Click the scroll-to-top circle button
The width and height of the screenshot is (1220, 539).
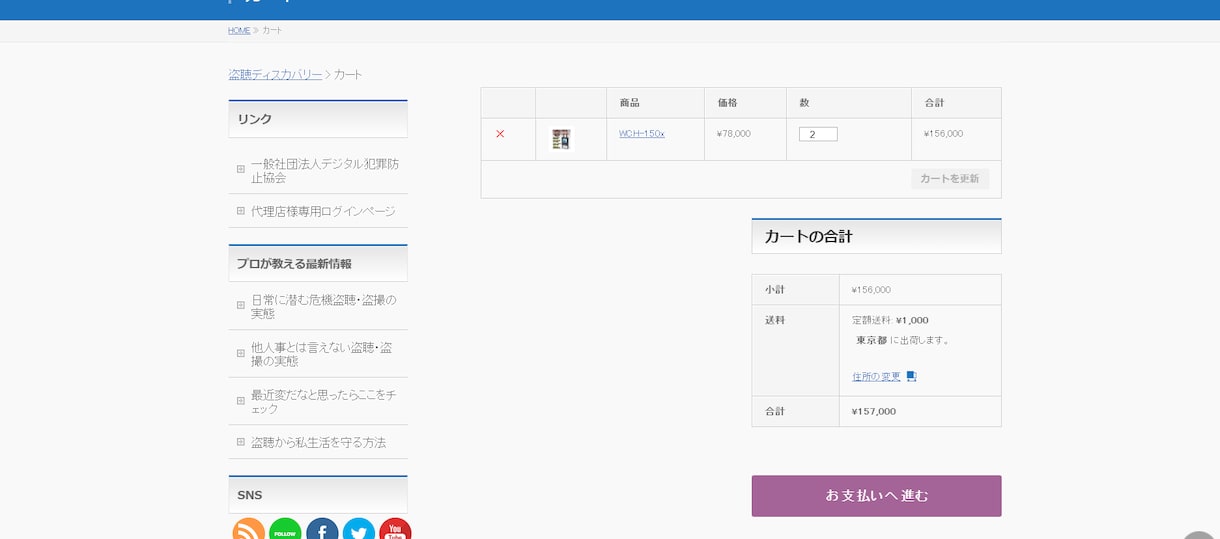click(x=1199, y=534)
